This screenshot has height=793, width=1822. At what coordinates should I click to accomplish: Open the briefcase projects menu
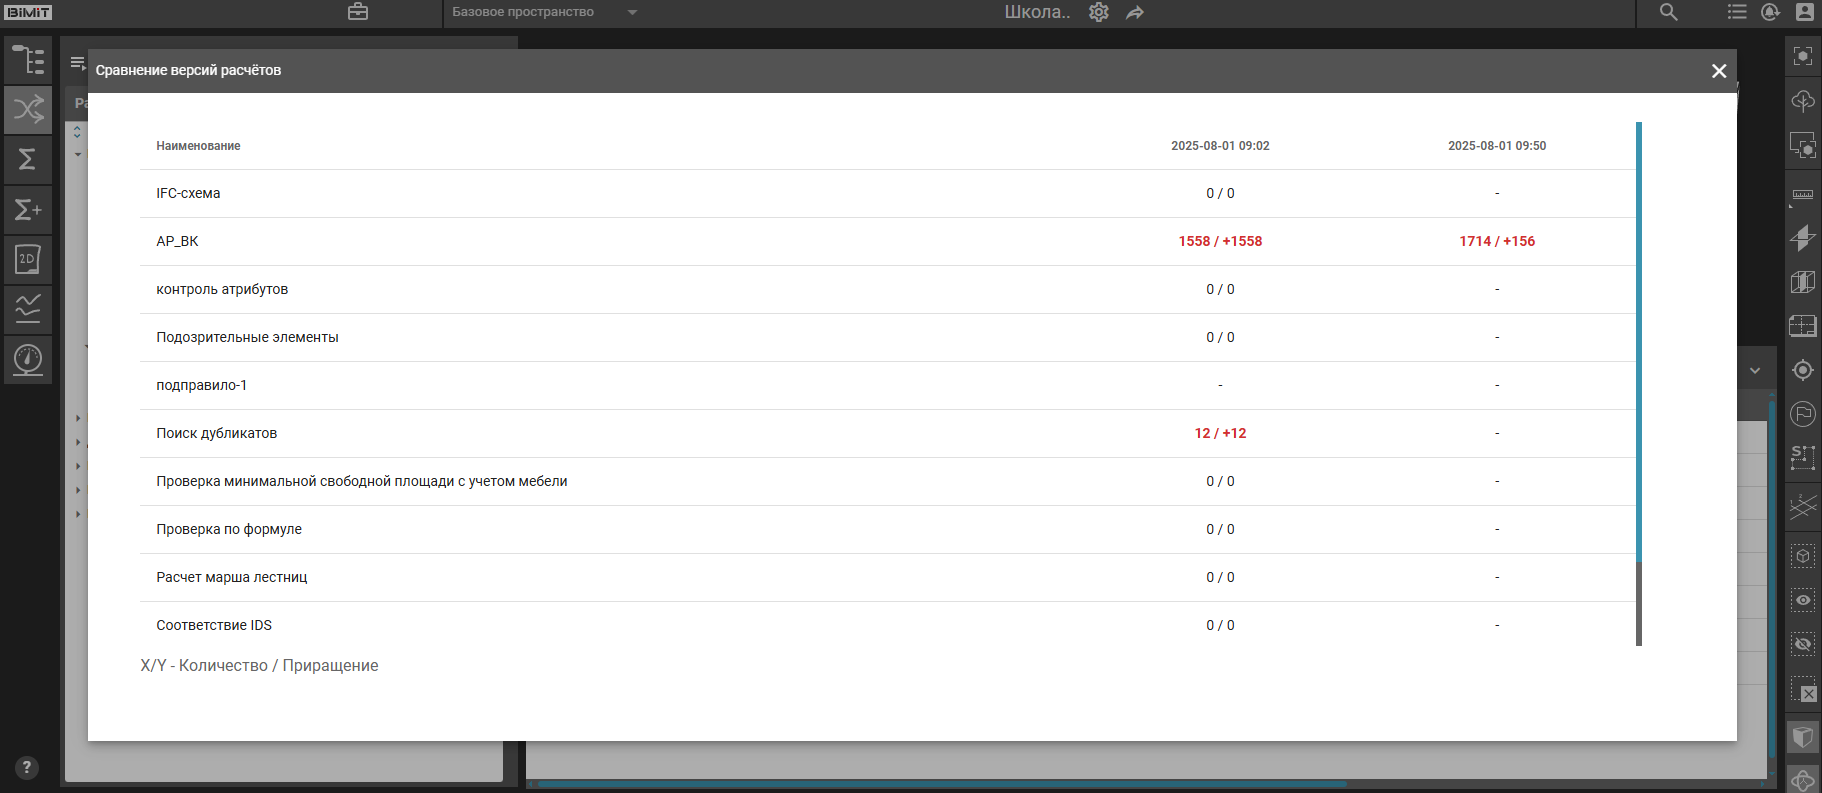pos(358,12)
